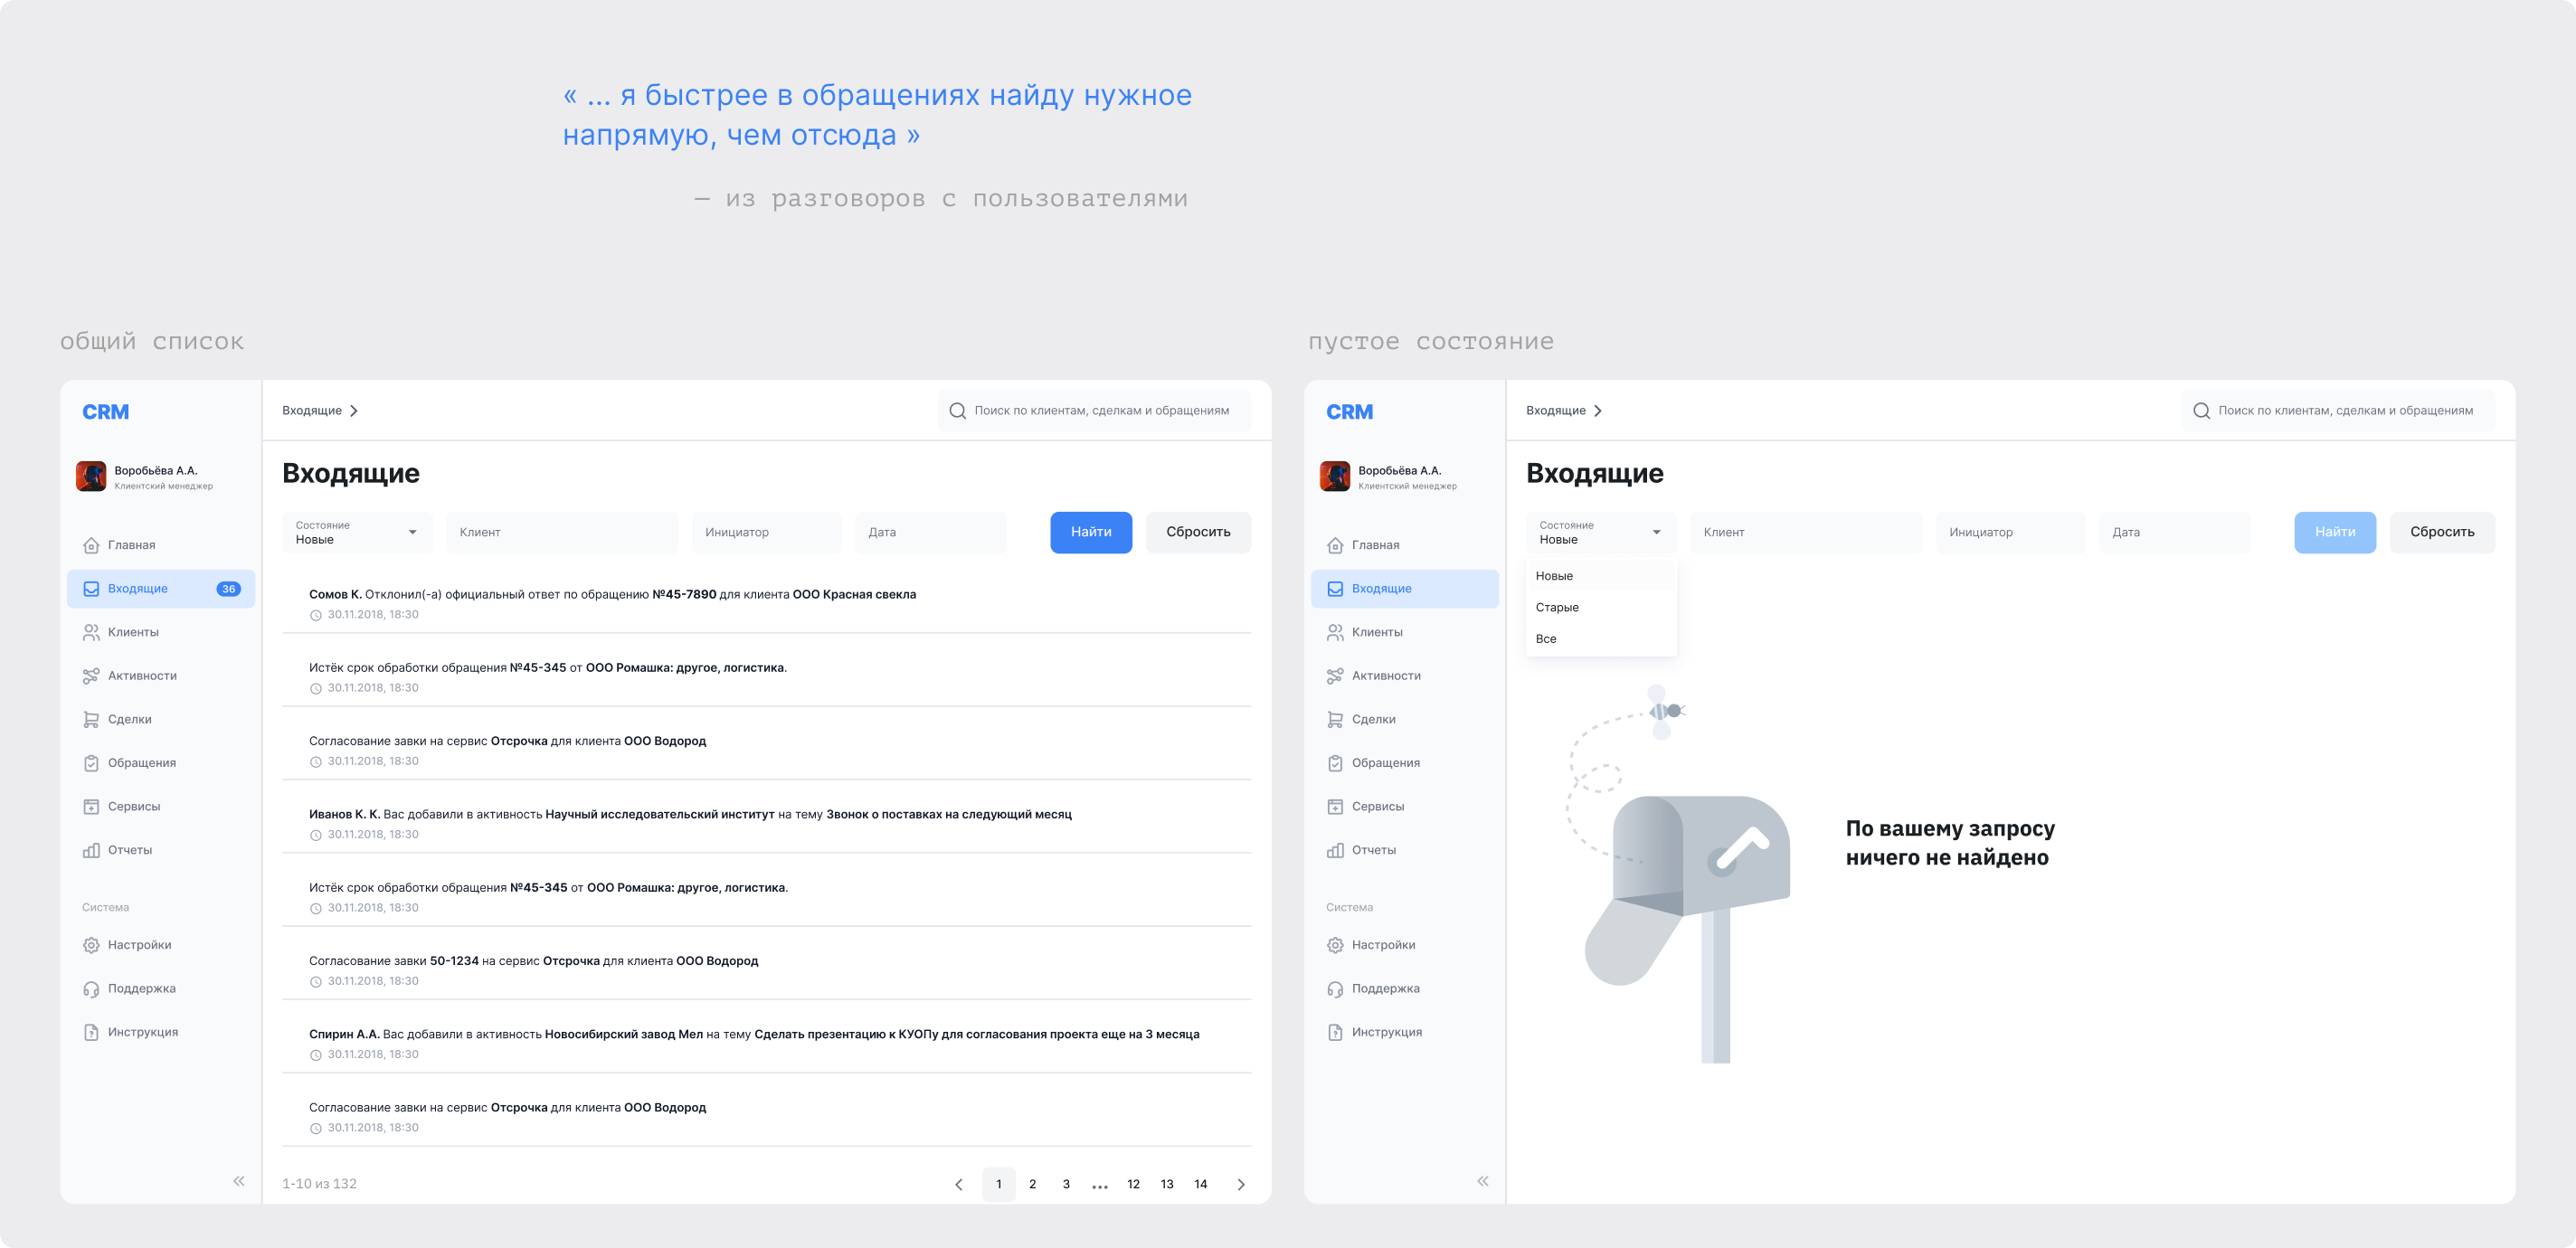The width and height of the screenshot is (2576, 1248).
Task: Click Клиенты icon in left sidebar
Action: point(91,632)
